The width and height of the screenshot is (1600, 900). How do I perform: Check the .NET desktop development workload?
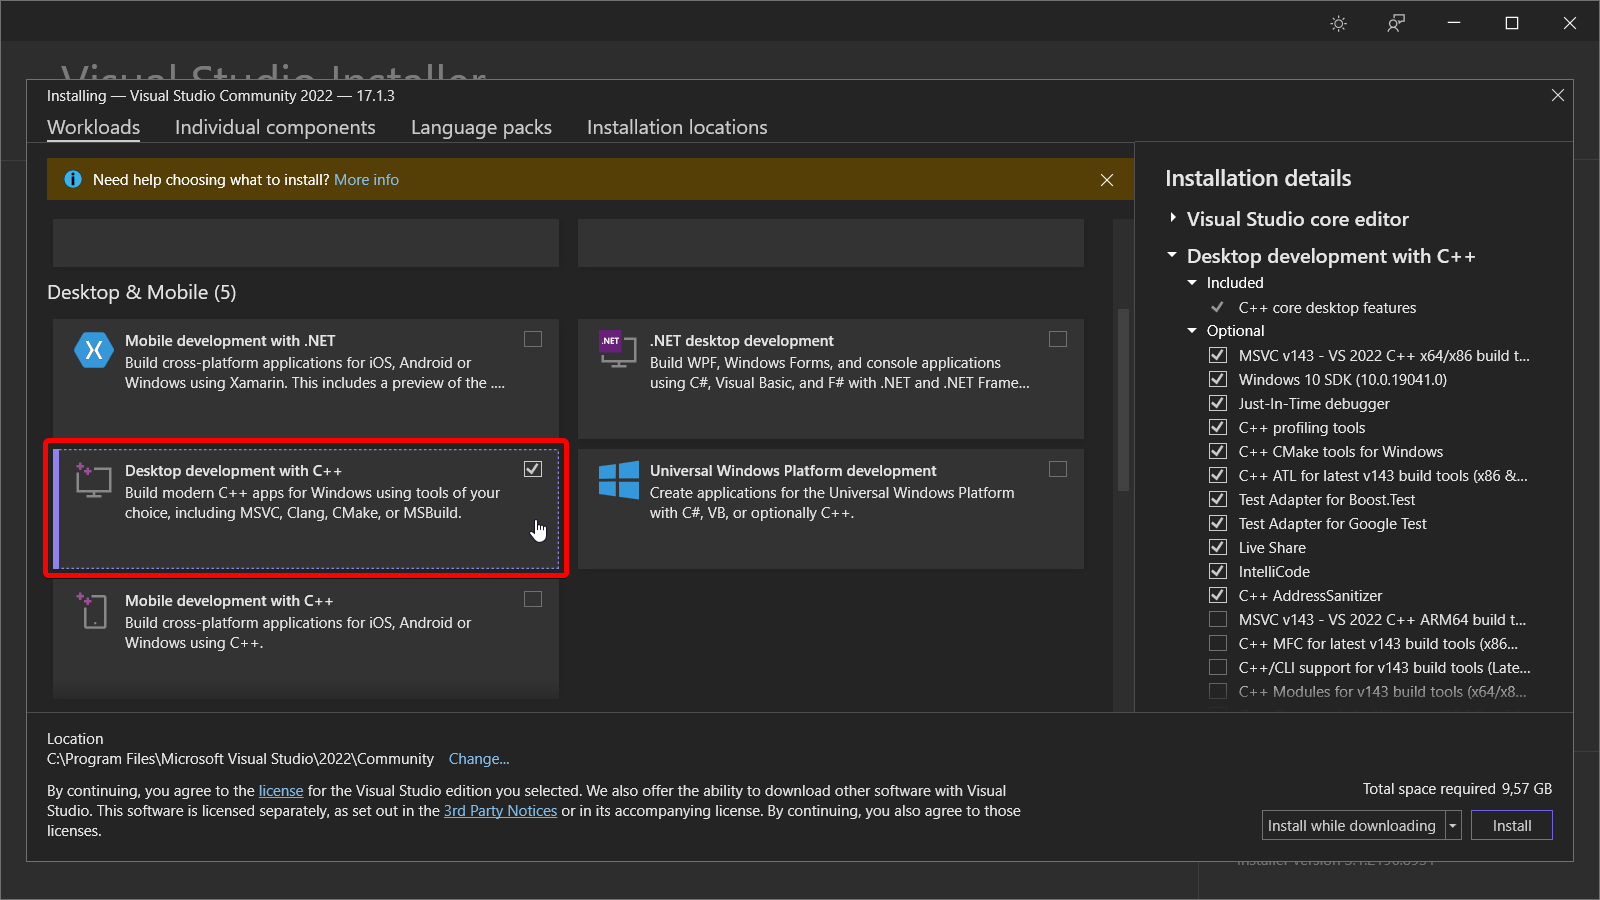tap(1058, 339)
